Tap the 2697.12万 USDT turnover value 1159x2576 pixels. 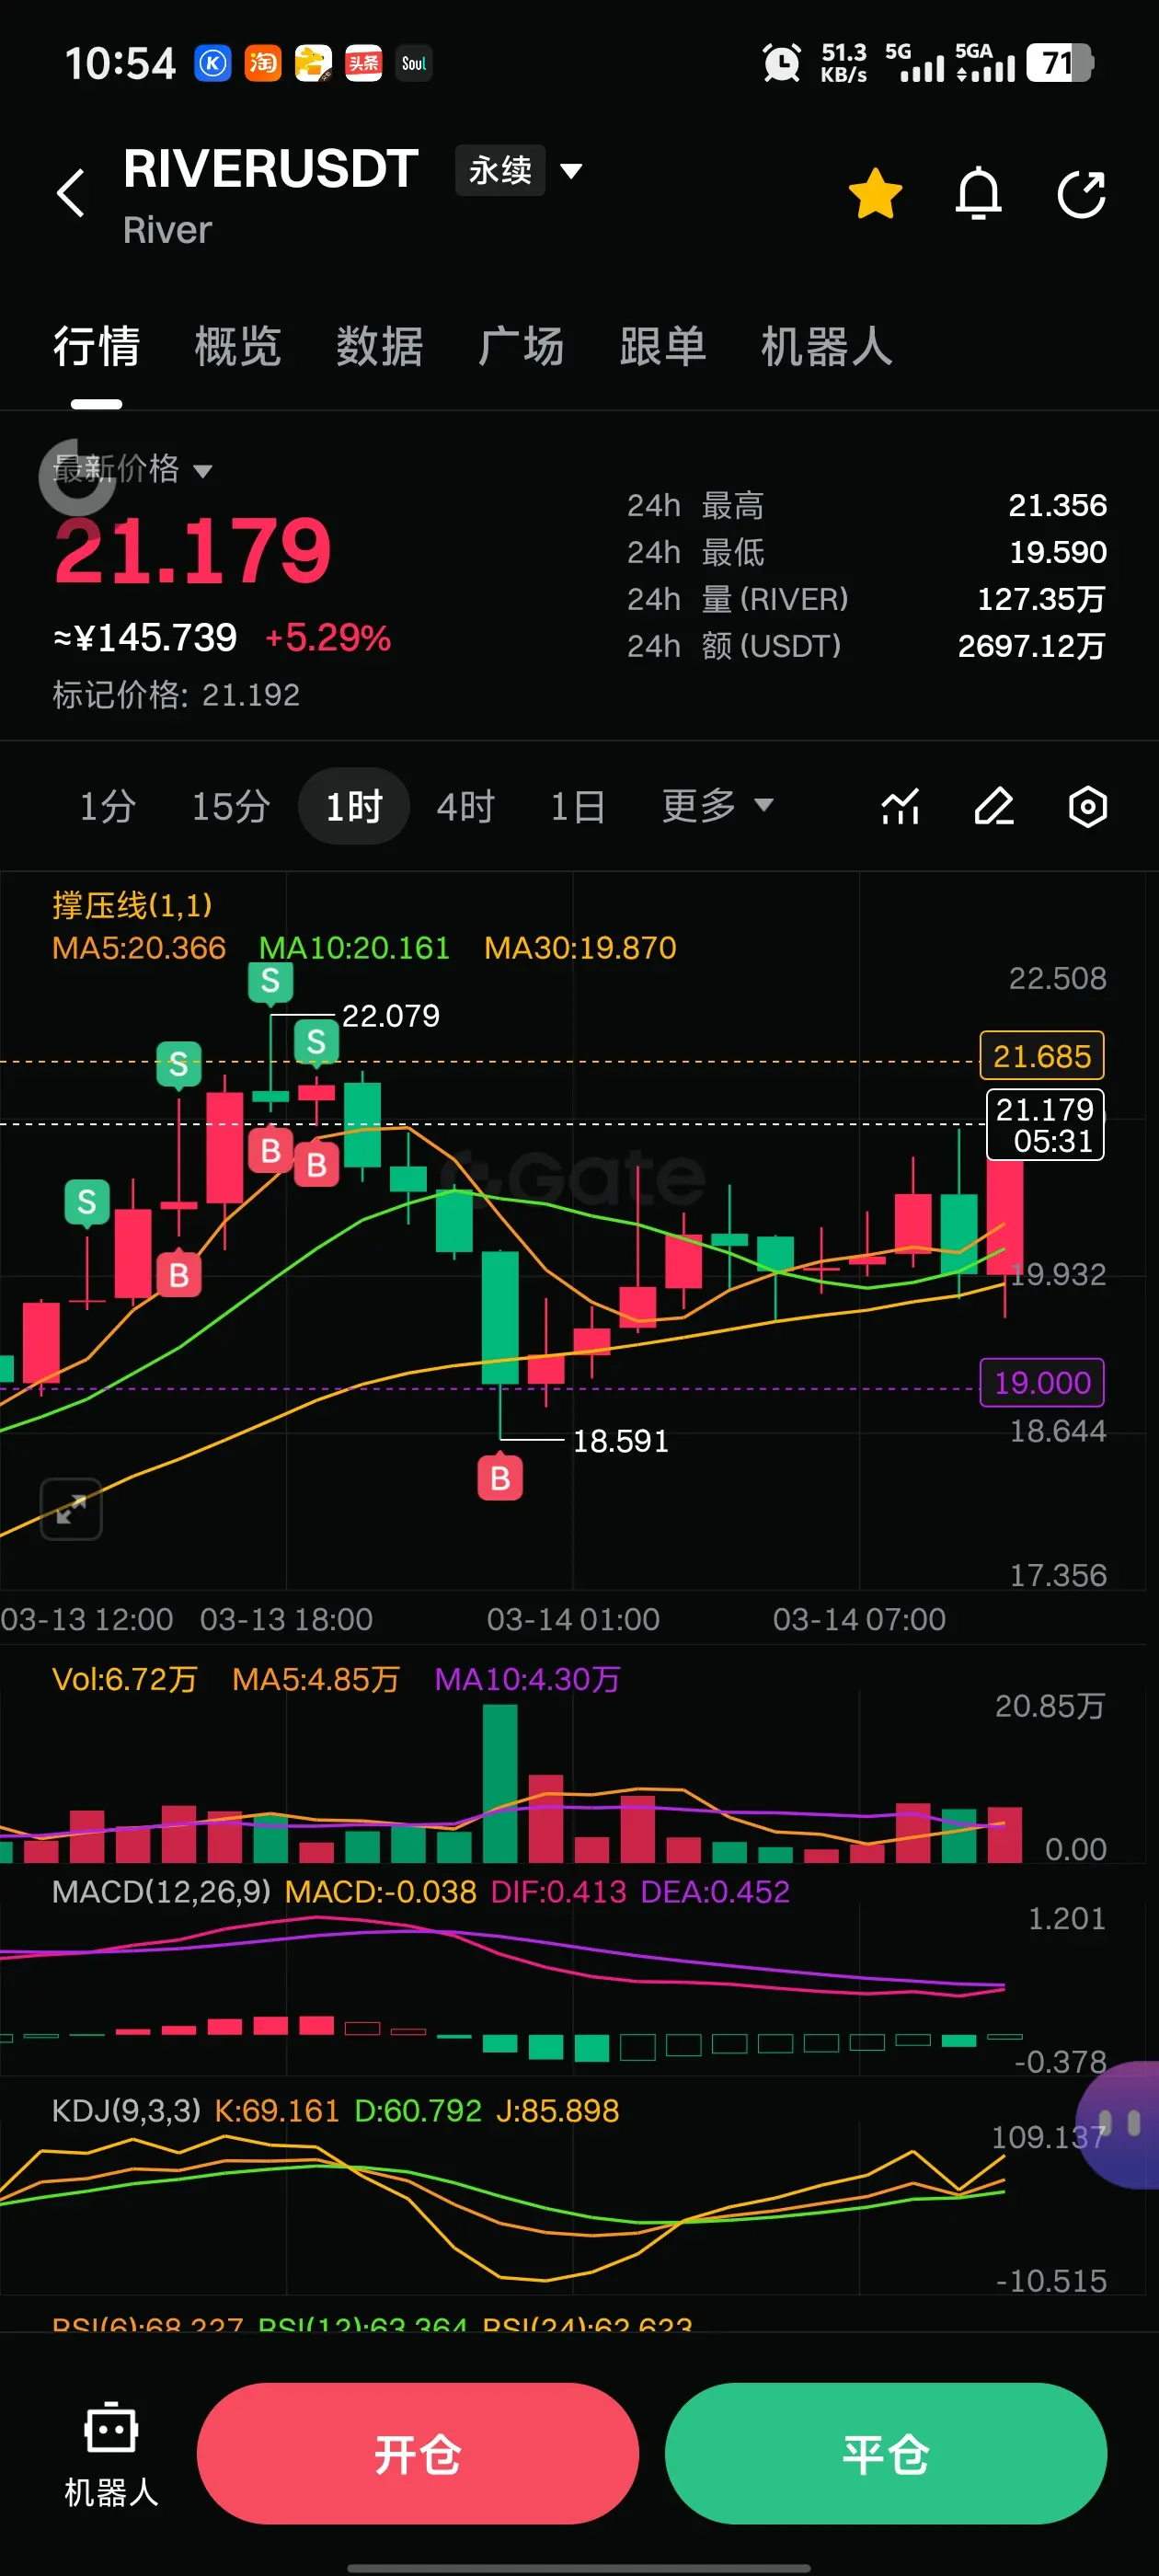pyautogui.click(x=1031, y=646)
